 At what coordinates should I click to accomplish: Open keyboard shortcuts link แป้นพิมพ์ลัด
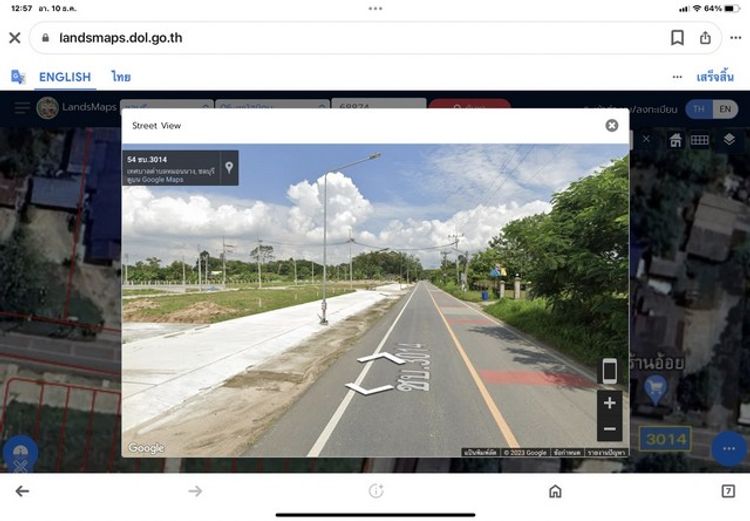(x=480, y=452)
